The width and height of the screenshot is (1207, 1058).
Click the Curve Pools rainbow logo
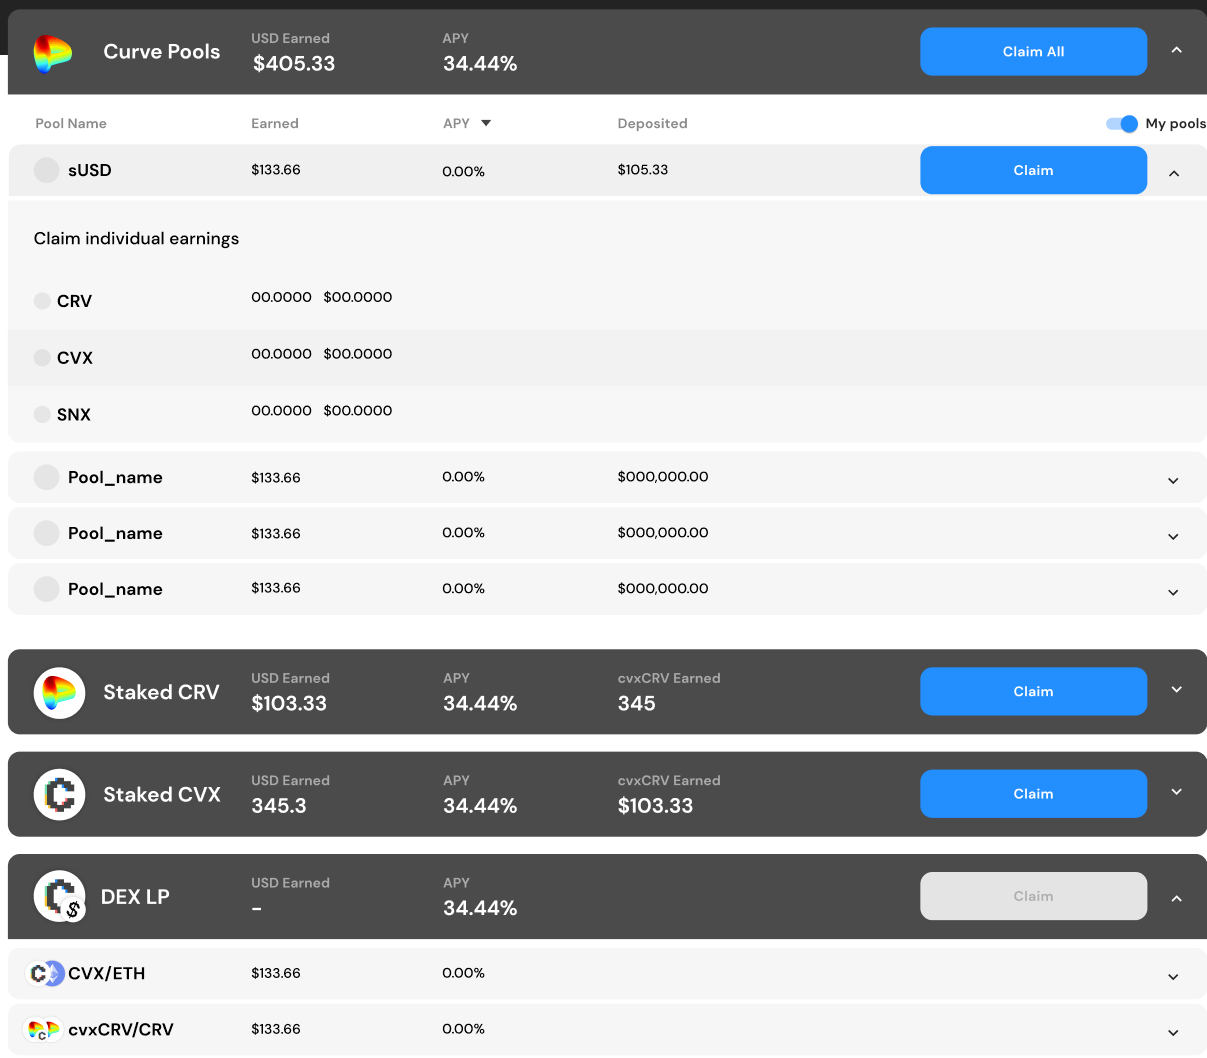tap(52, 52)
